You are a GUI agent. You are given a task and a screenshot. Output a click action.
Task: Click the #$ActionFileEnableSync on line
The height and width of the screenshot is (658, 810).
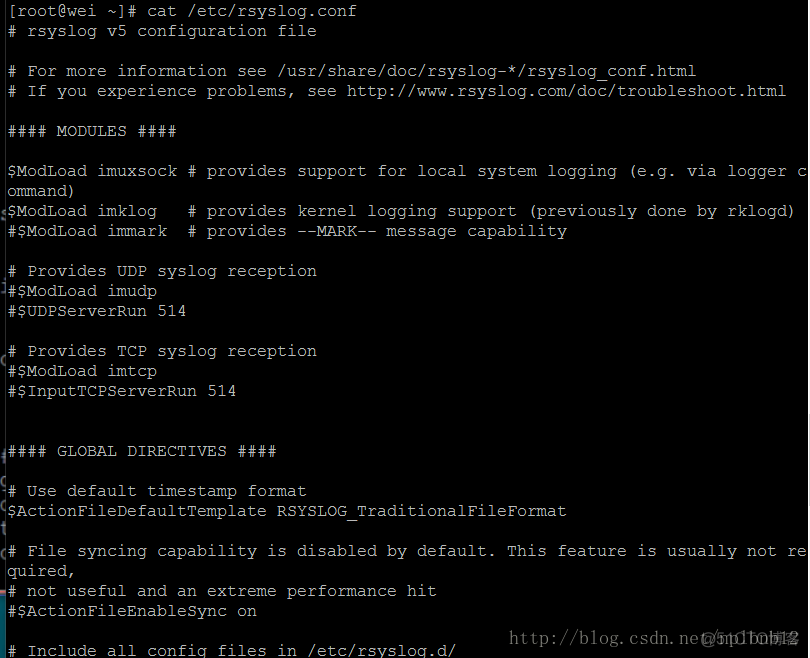click(x=132, y=612)
